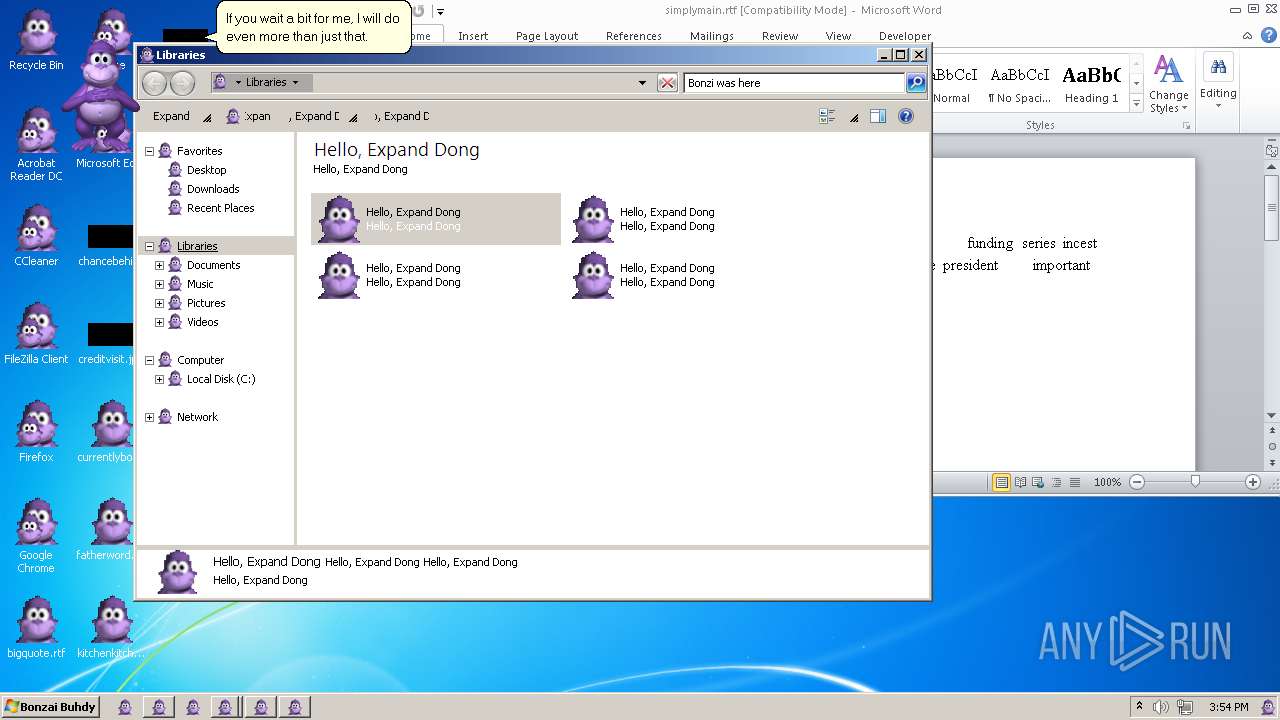Open the Firefox desktop icon
Image resolution: width=1280 pixels, height=720 pixels.
[x=36, y=433]
